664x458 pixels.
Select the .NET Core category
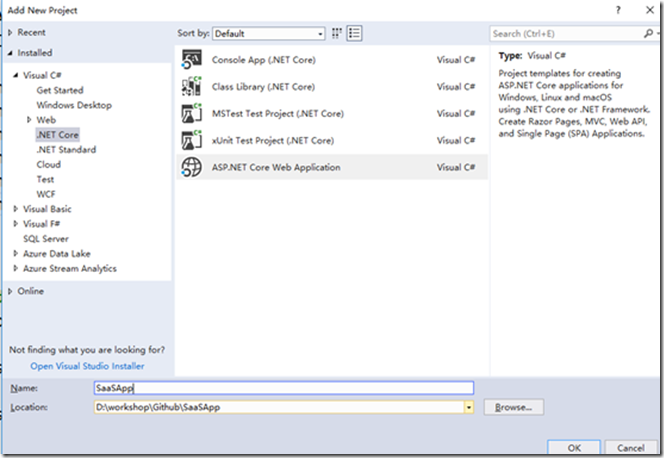[x=58, y=135]
